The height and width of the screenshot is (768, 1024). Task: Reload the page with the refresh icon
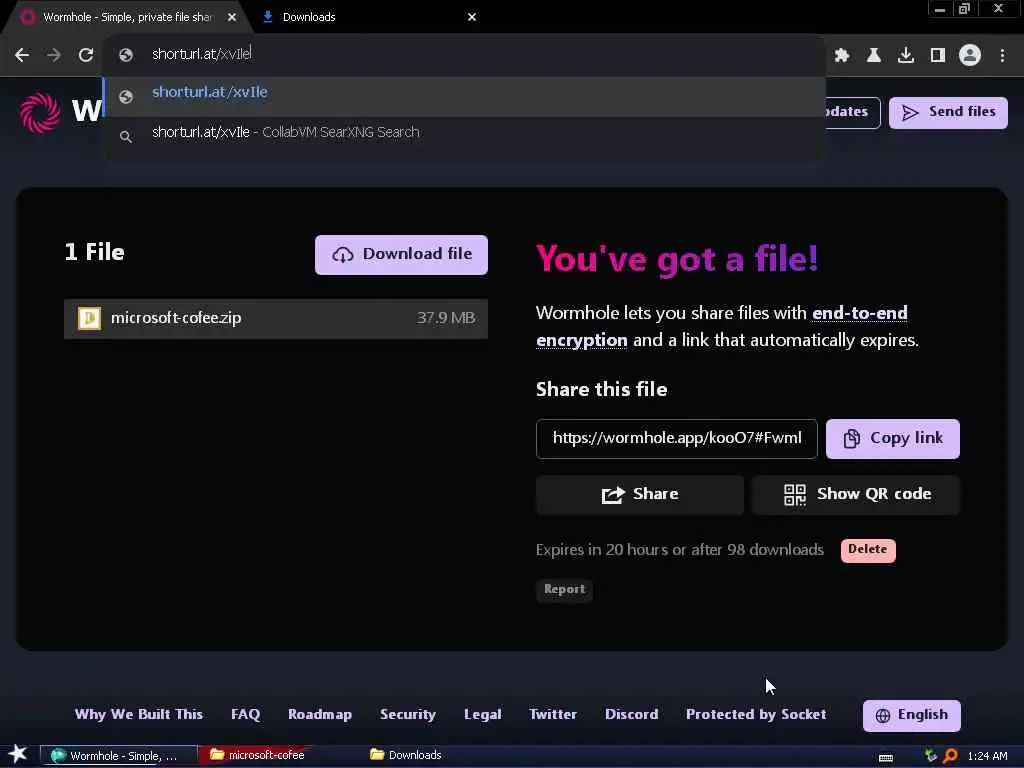(86, 55)
